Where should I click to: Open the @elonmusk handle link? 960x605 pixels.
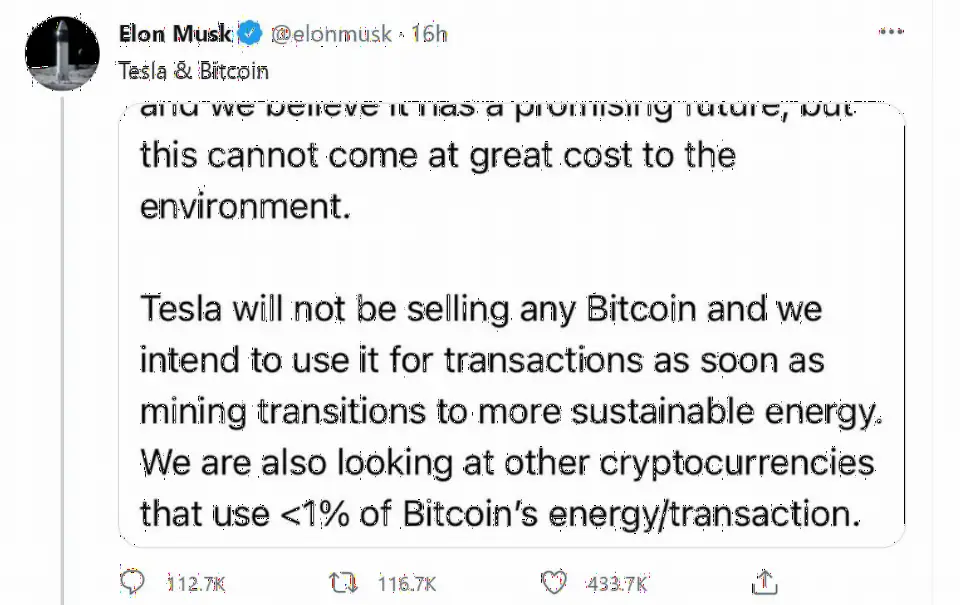click(x=331, y=34)
